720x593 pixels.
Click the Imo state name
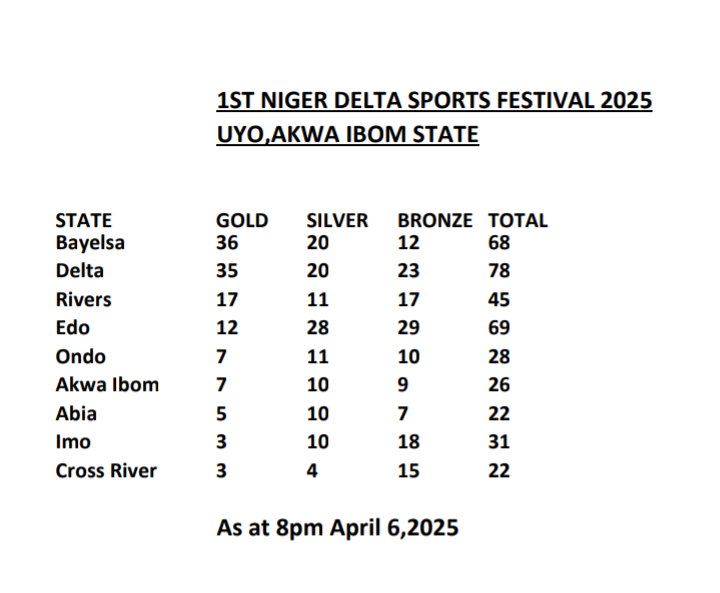(73, 442)
